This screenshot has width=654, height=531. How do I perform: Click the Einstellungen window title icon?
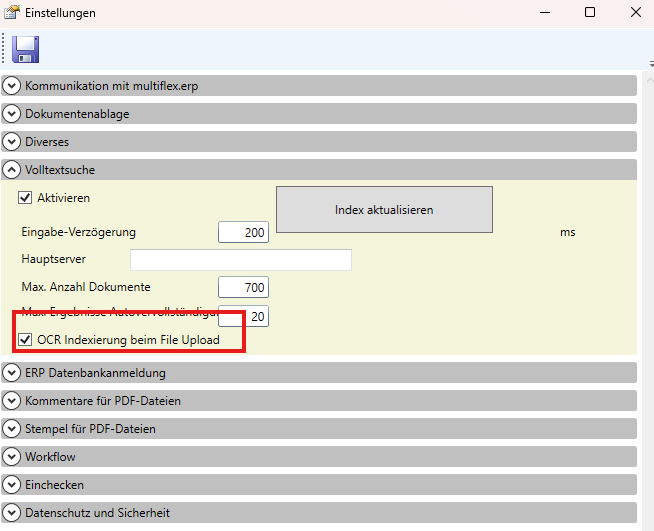(11, 13)
